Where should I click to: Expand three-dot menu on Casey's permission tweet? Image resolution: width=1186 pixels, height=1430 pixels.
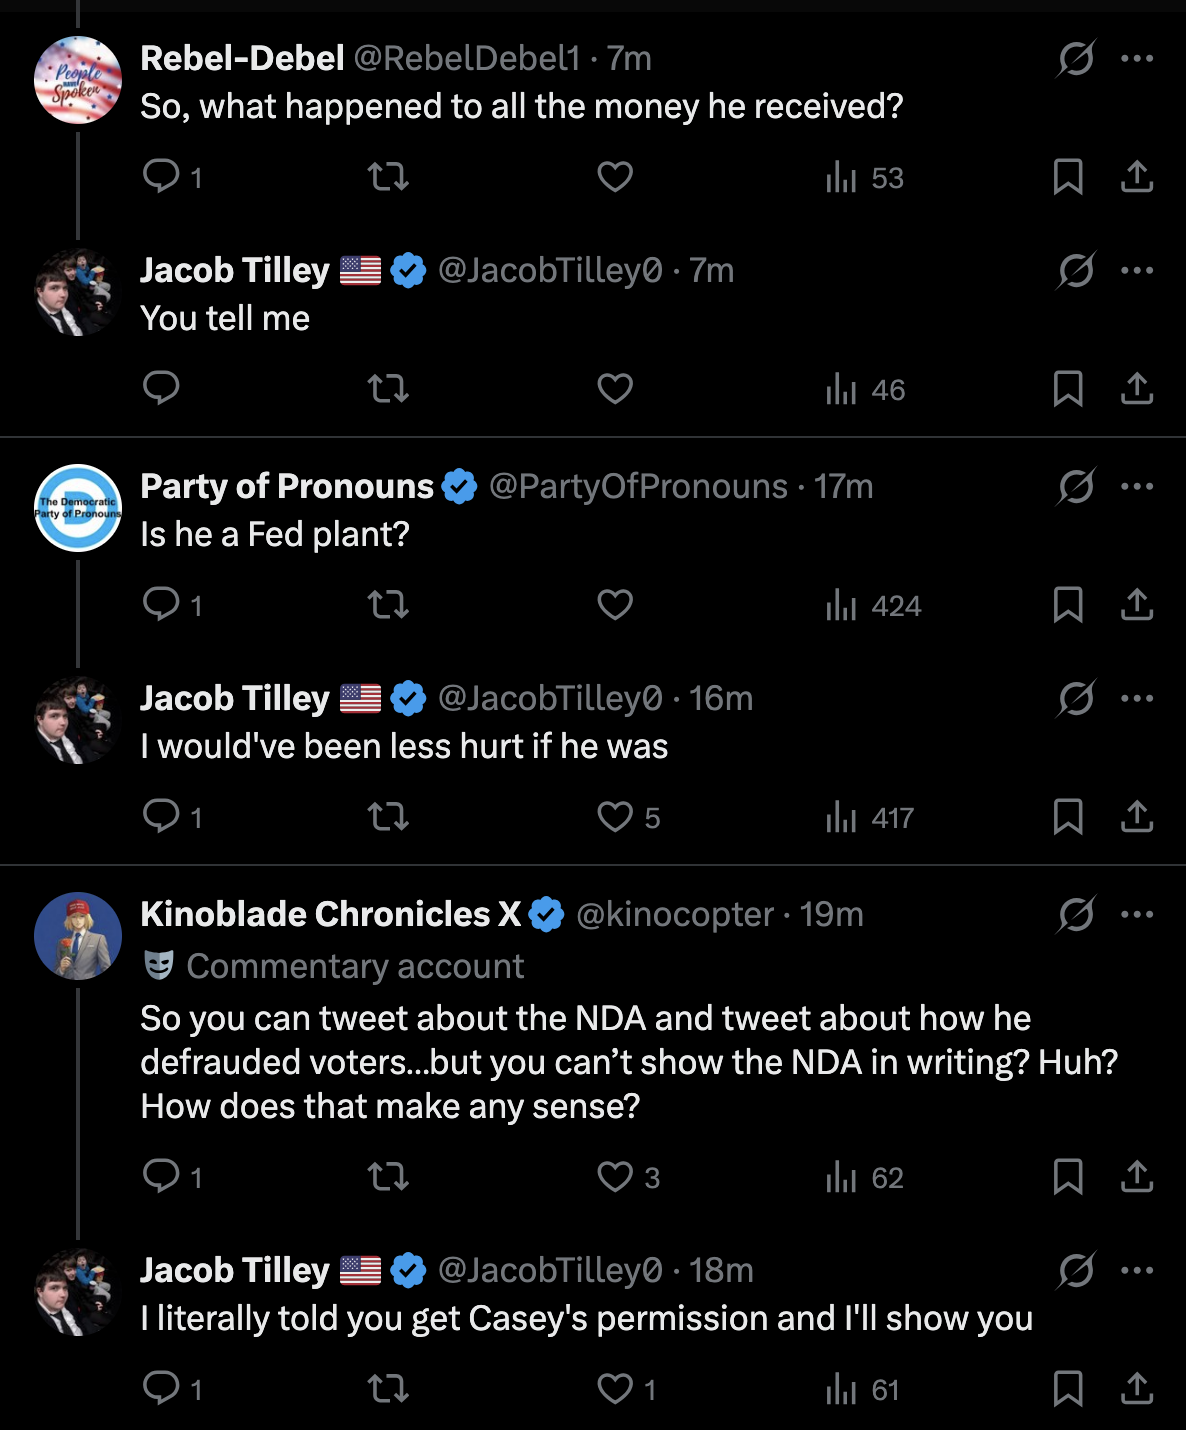point(1137,1271)
